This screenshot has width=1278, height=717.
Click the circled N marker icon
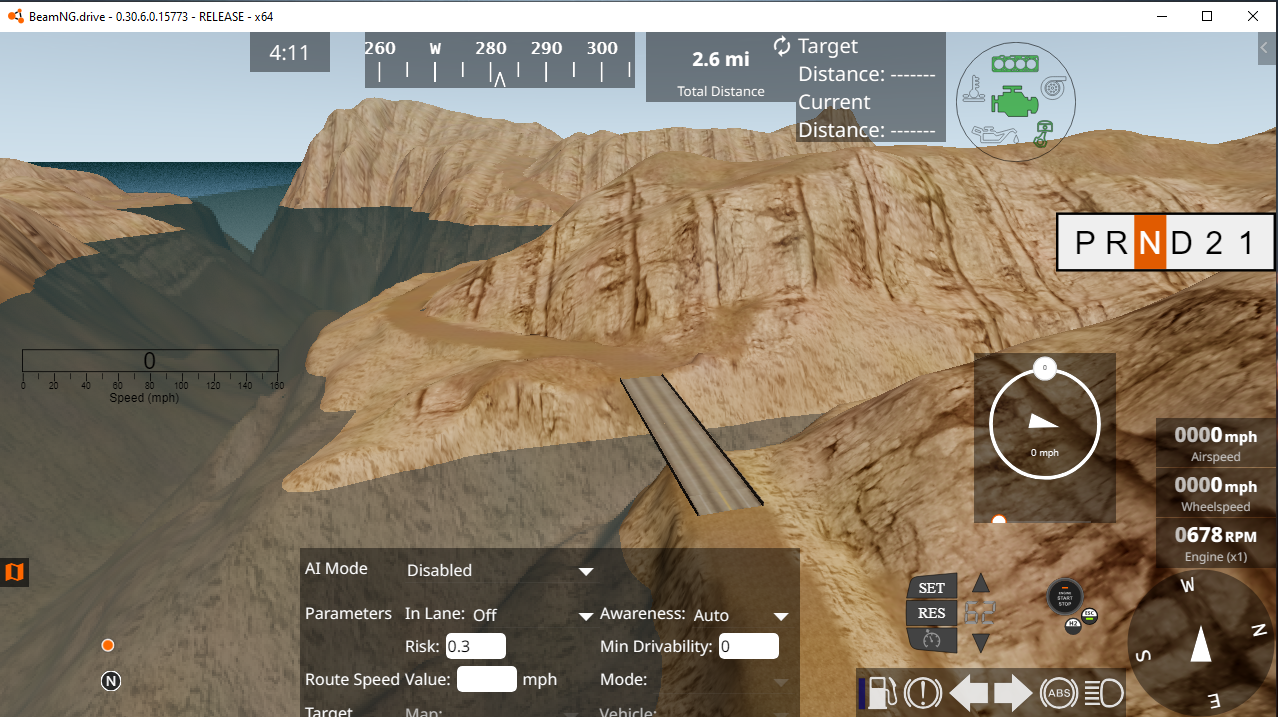click(x=111, y=681)
